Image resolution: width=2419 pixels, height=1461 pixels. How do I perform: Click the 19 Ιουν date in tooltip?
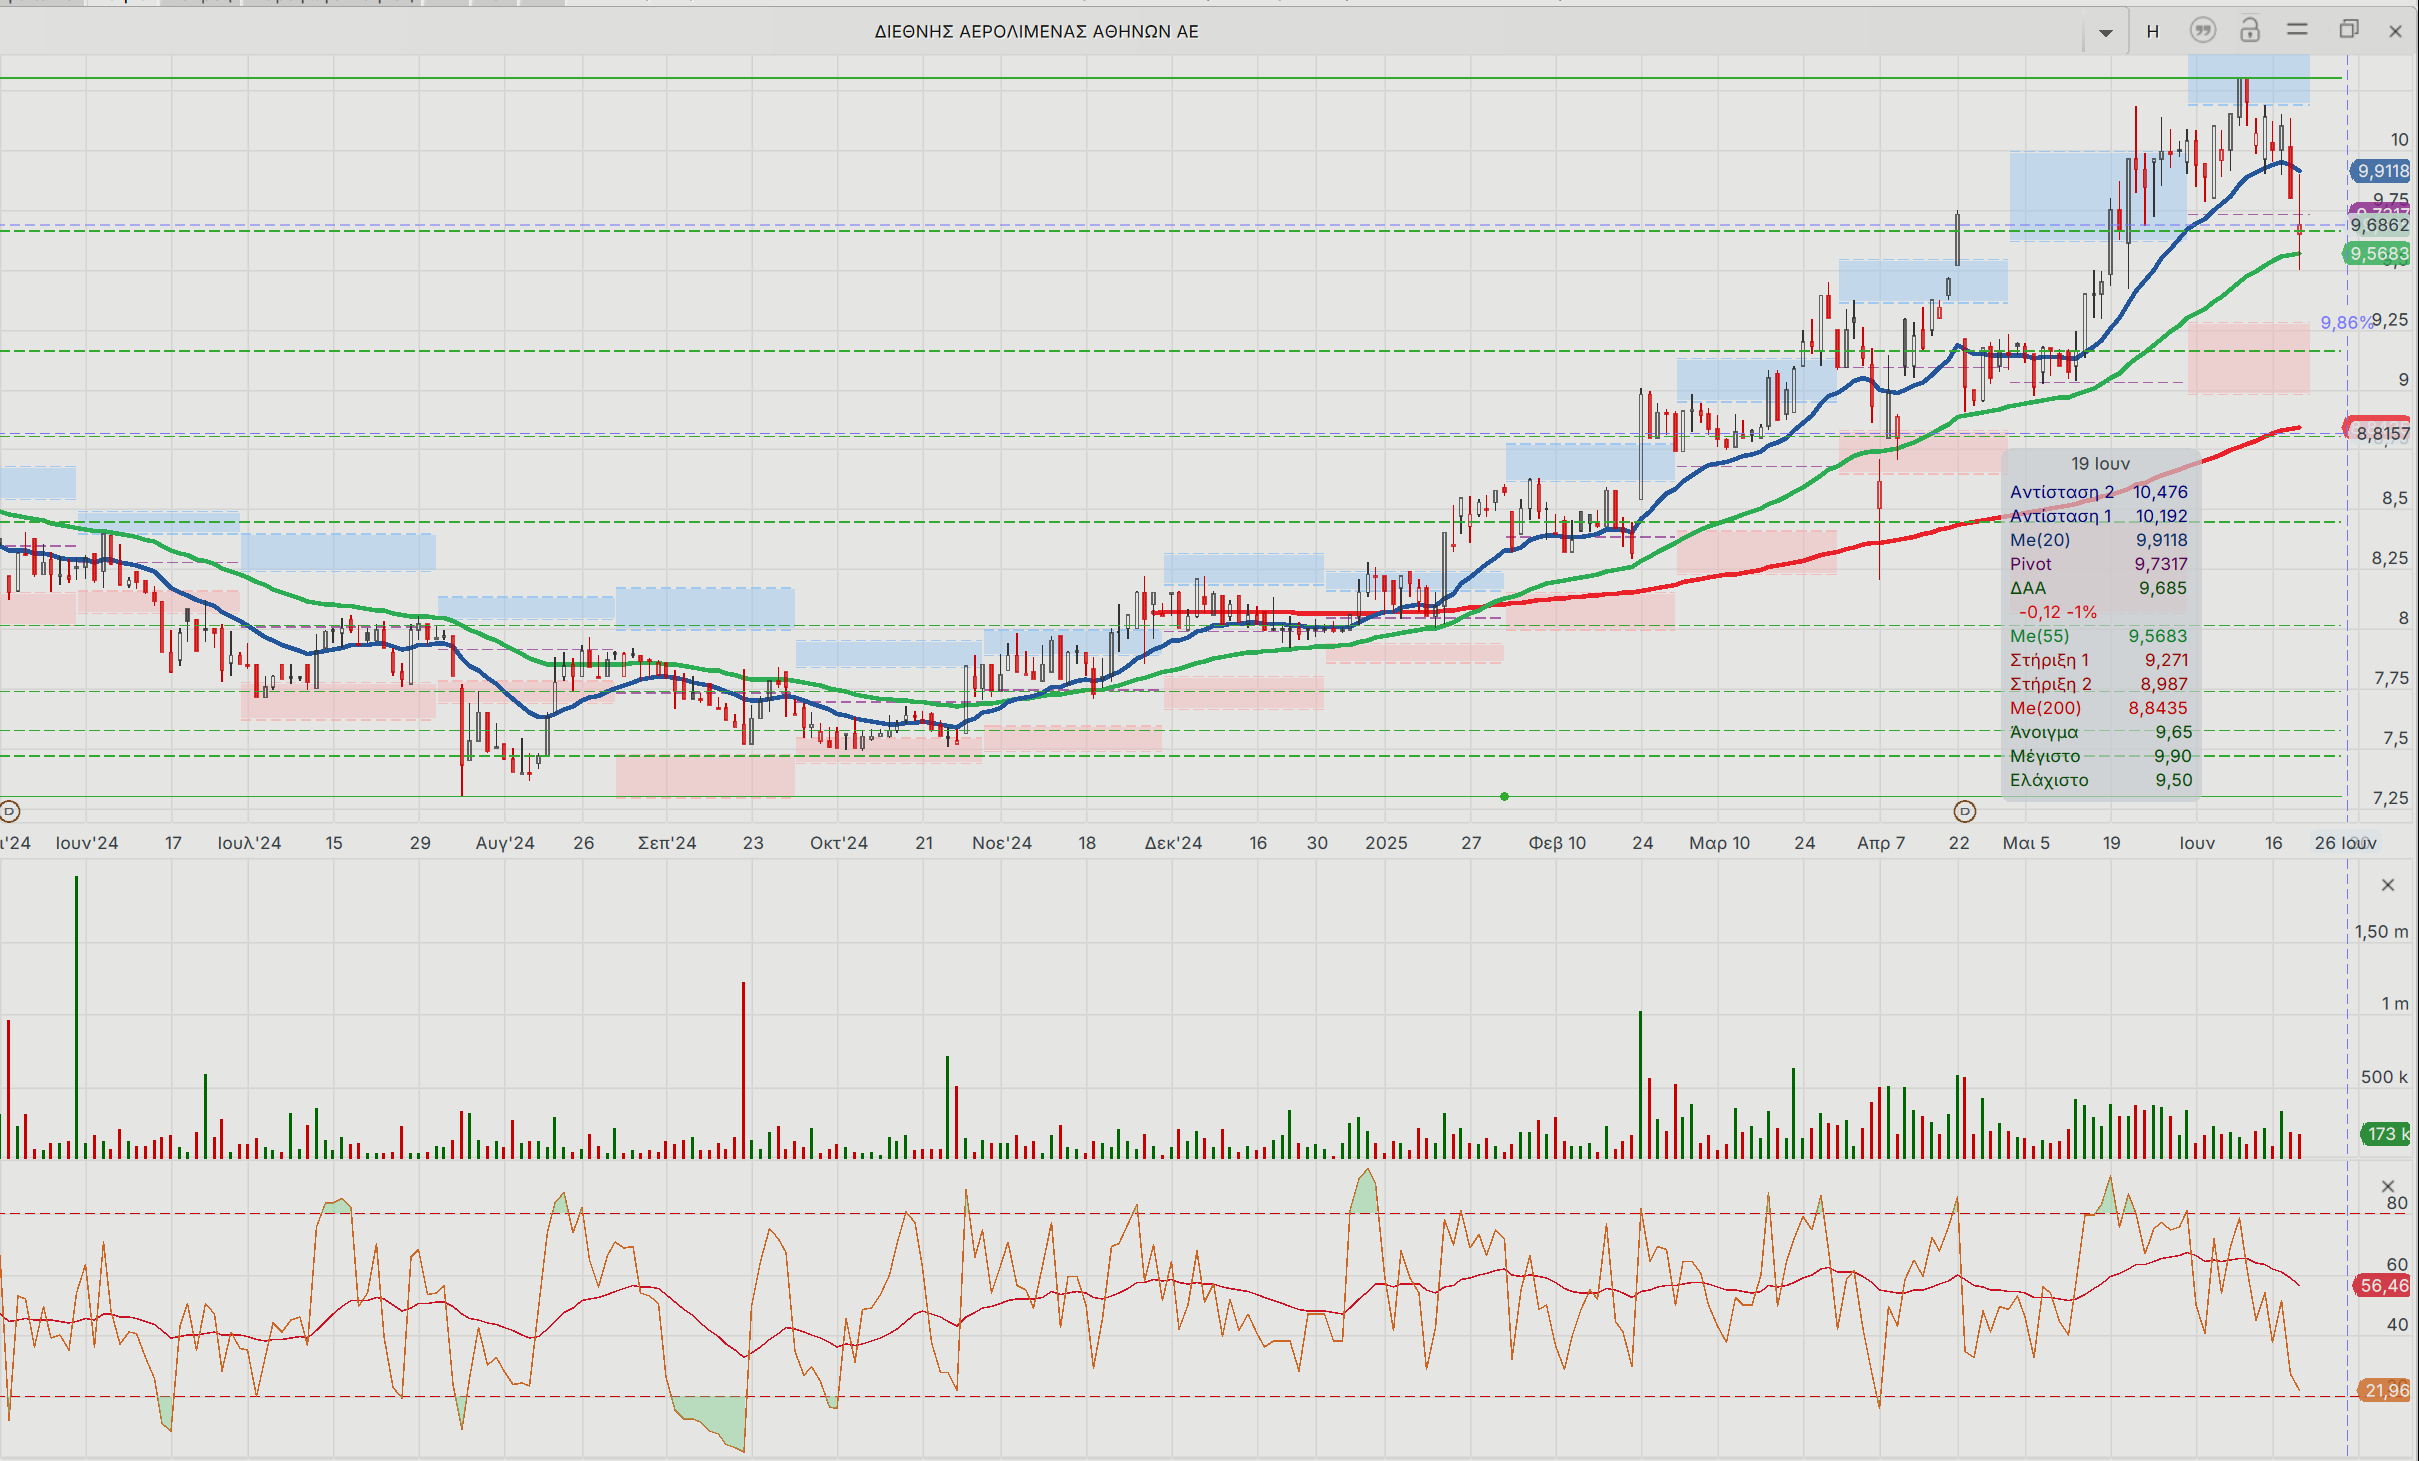(2100, 464)
